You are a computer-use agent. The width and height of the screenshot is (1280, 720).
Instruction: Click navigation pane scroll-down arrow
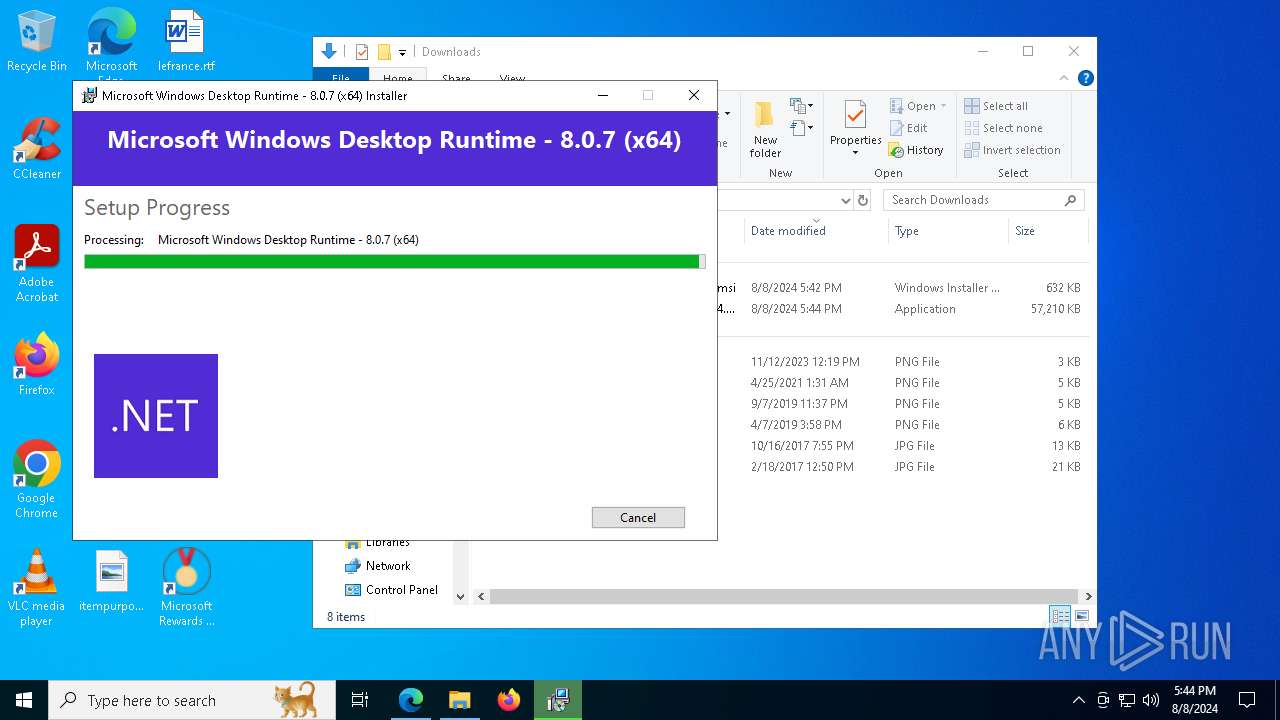(460, 596)
